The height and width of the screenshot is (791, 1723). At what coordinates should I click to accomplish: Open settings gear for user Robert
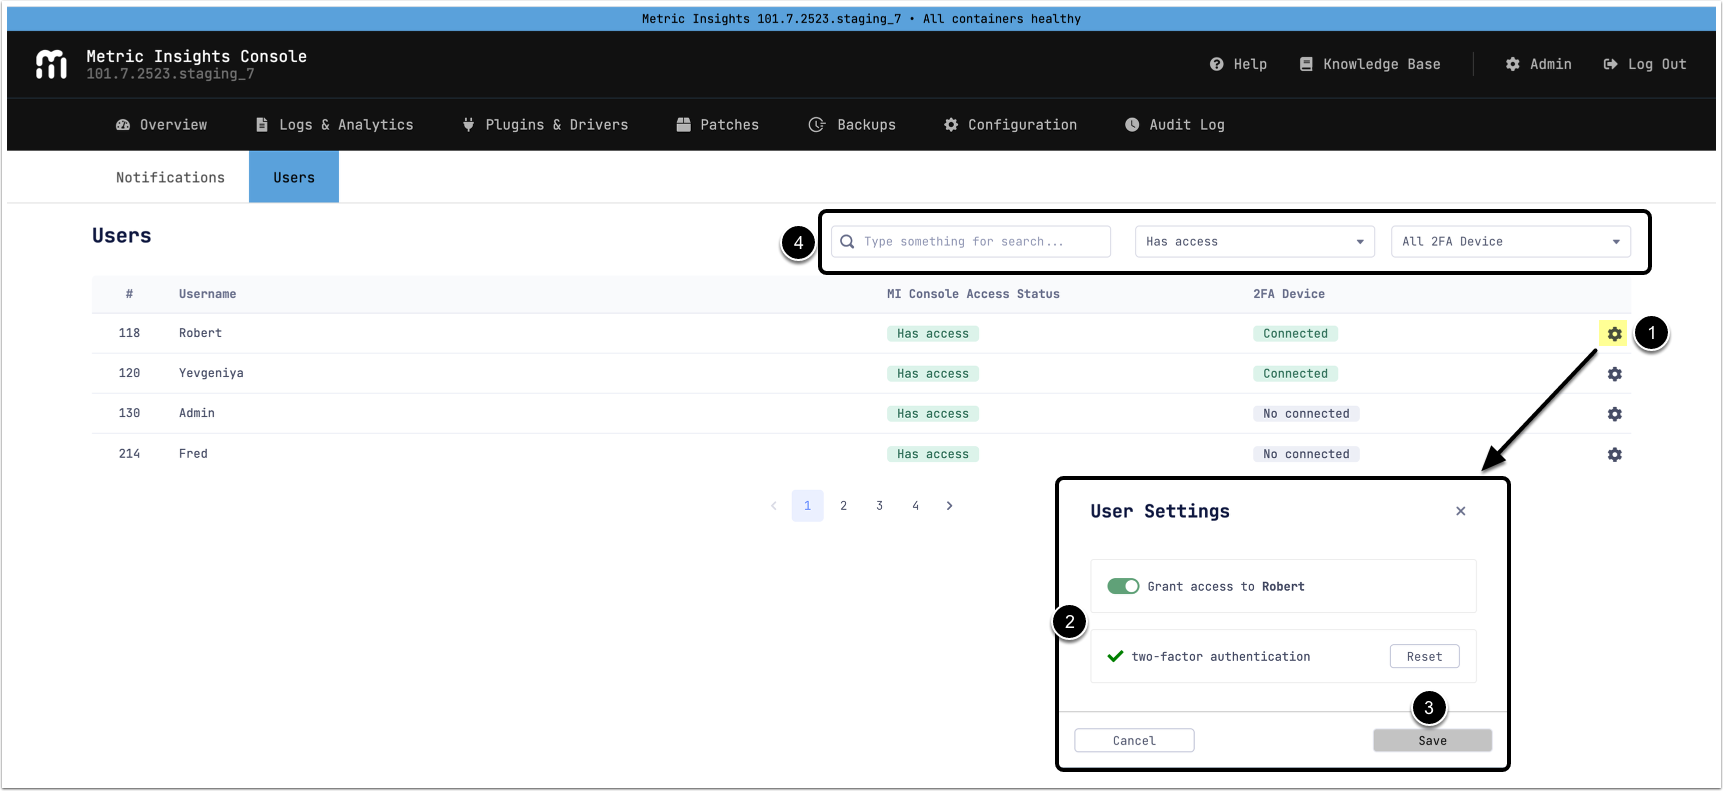tap(1614, 334)
